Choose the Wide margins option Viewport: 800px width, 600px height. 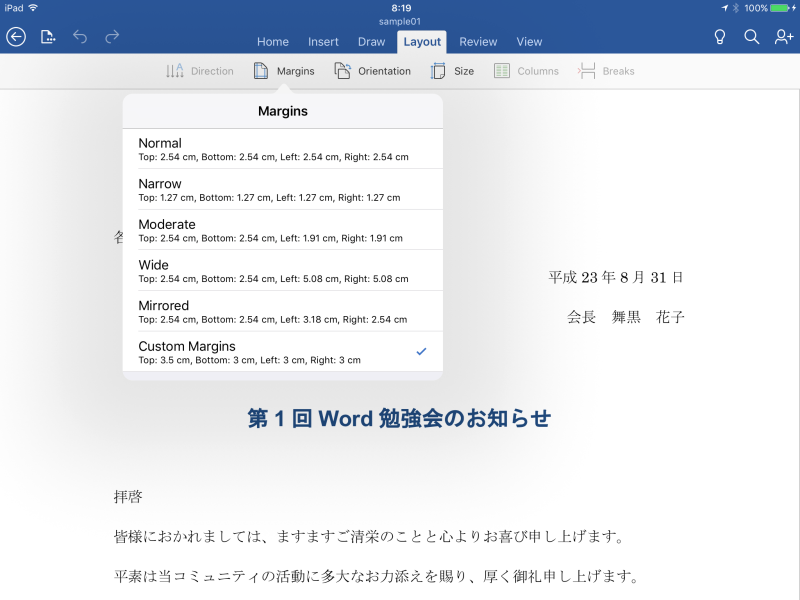click(283, 271)
